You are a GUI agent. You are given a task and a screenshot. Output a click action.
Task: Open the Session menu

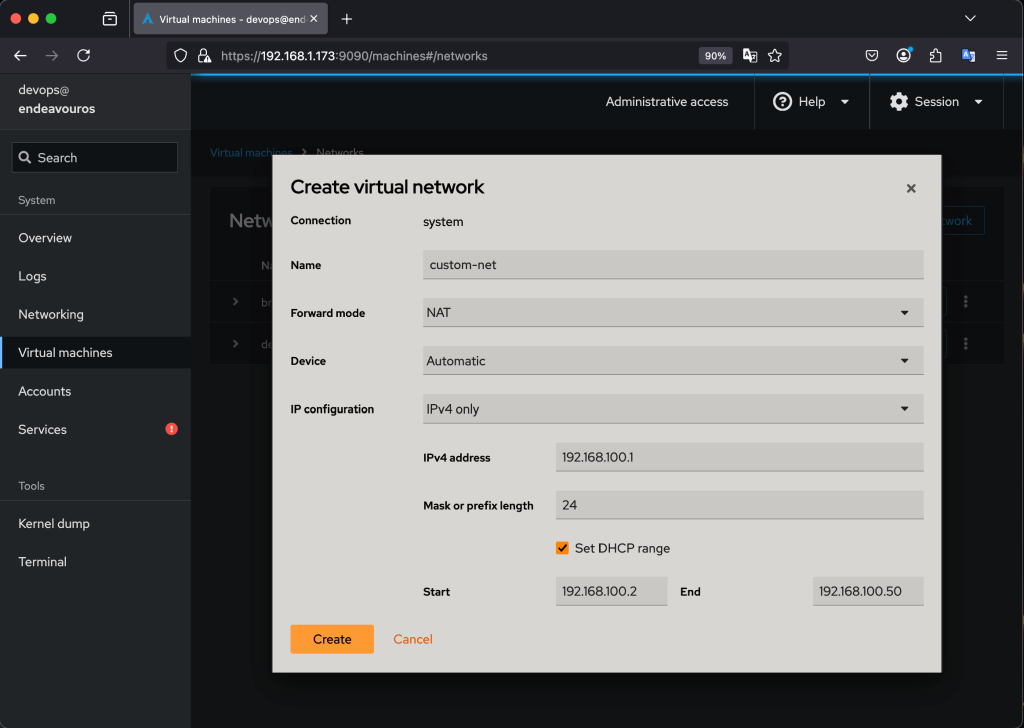[x=936, y=102]
